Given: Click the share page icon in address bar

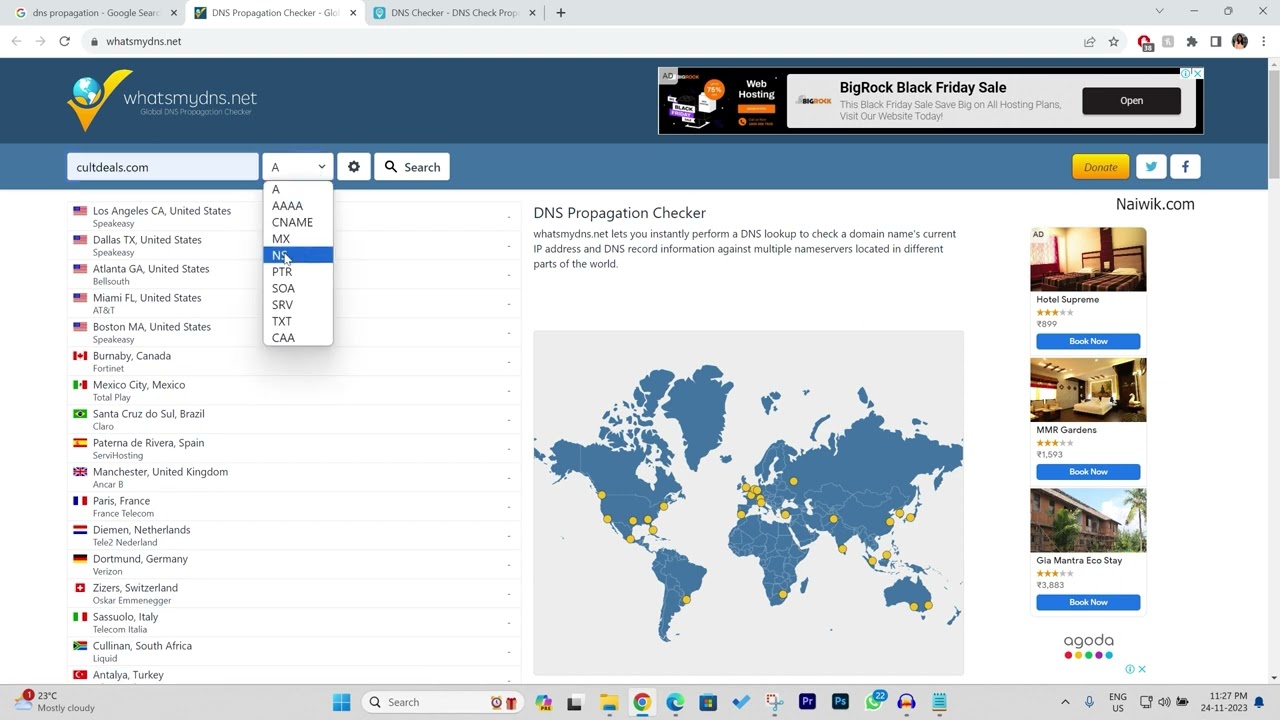Looking at the screenshot, I should pyautogui.click(x=1089, y=41).
